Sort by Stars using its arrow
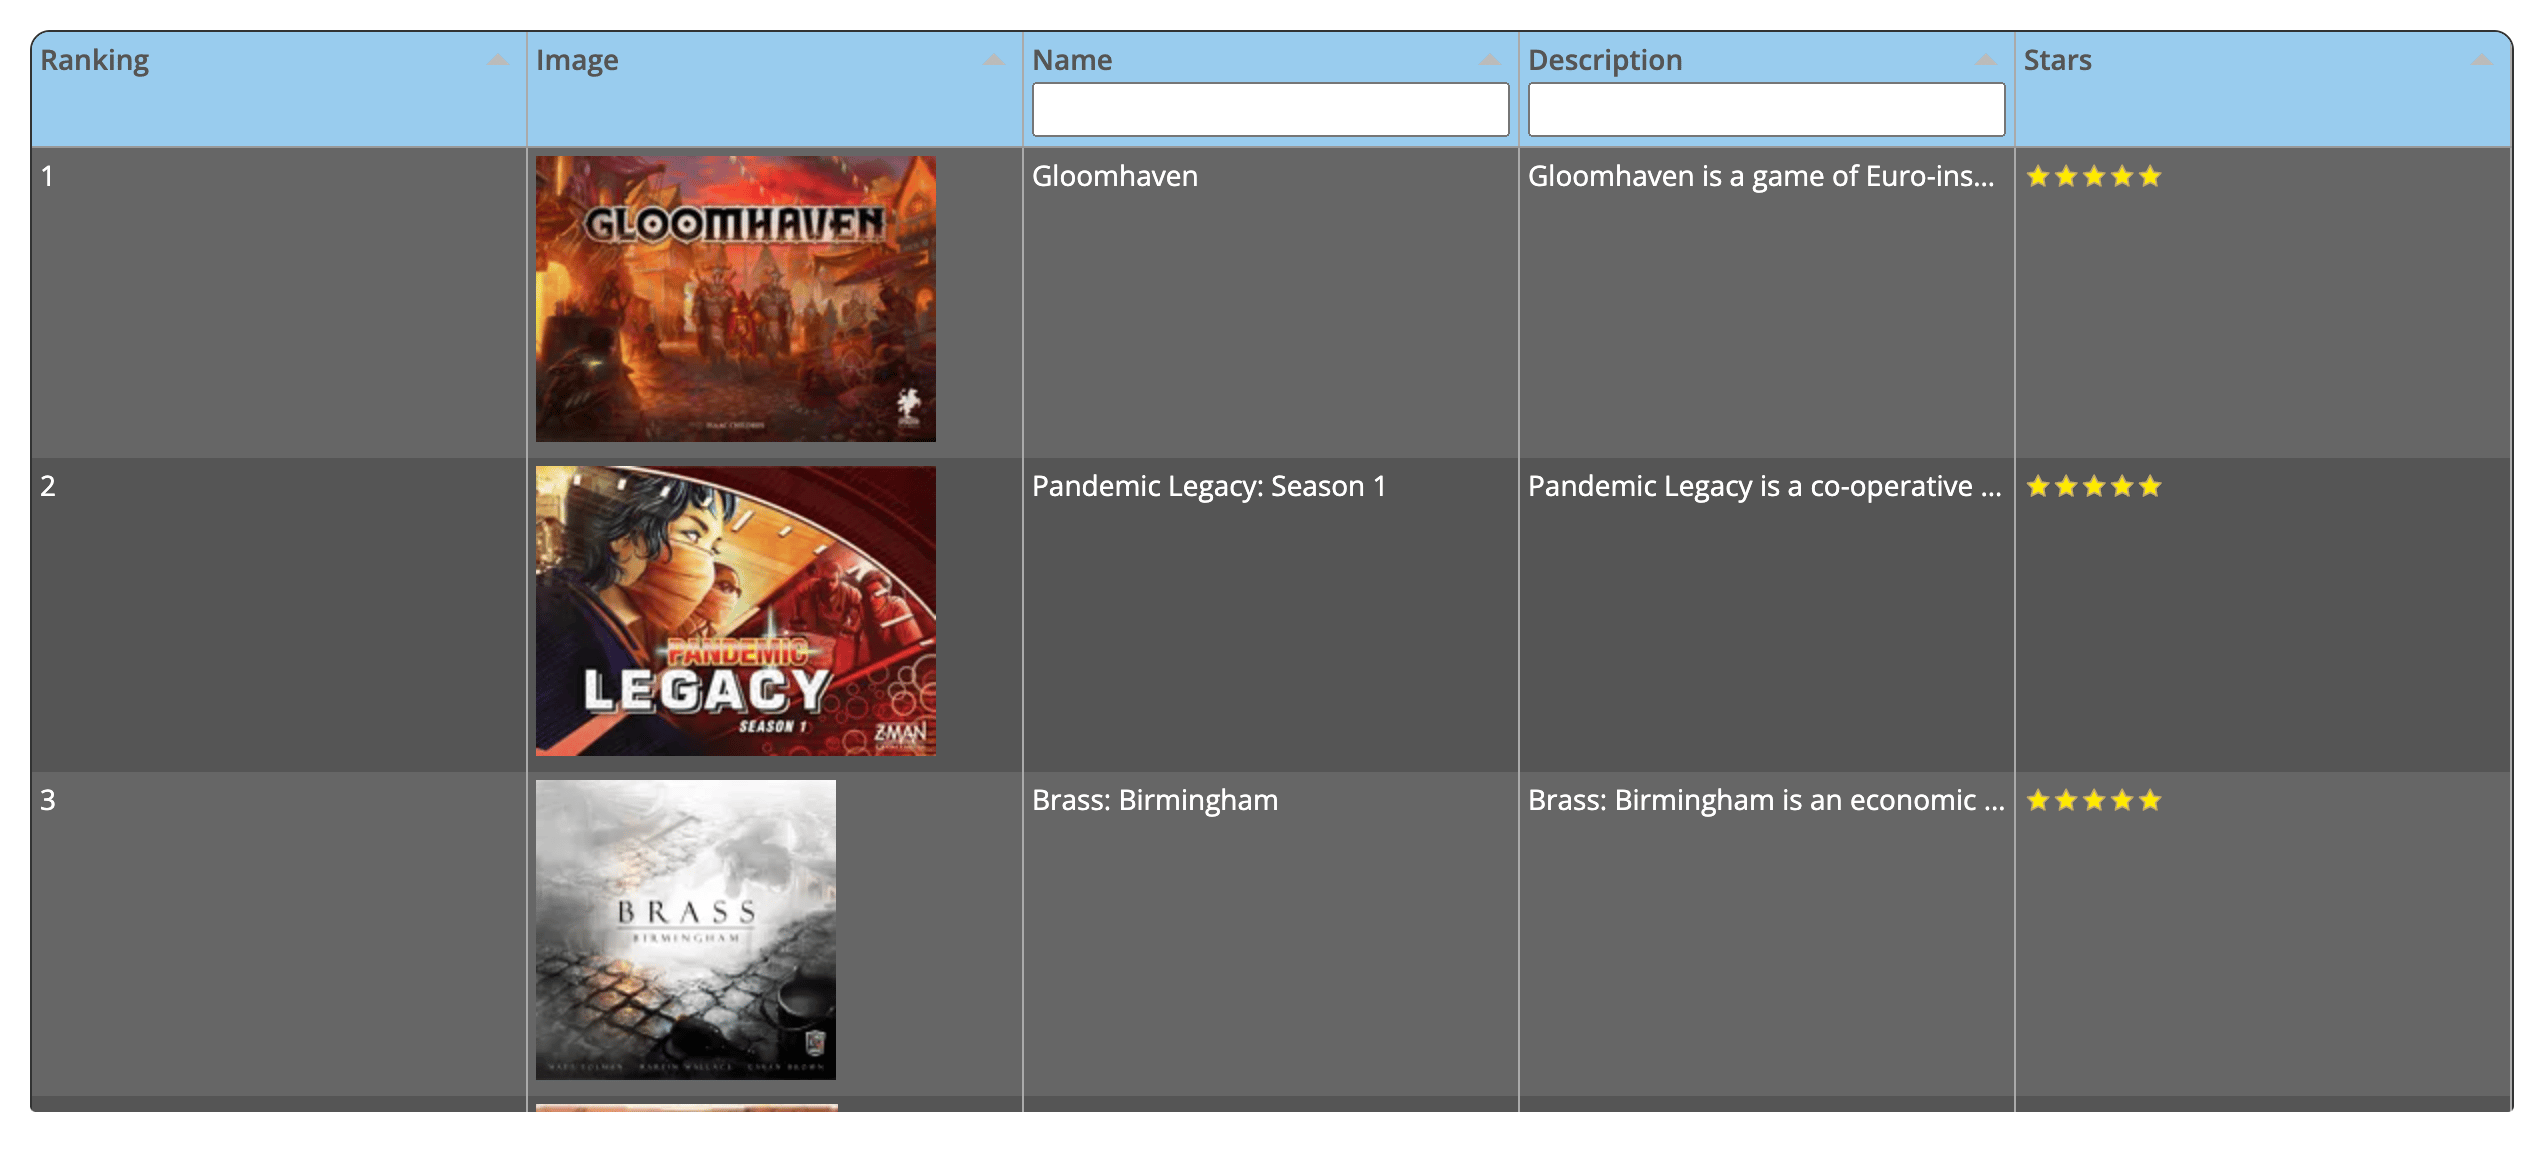 pyautogui.click(x=2482, y=61)
